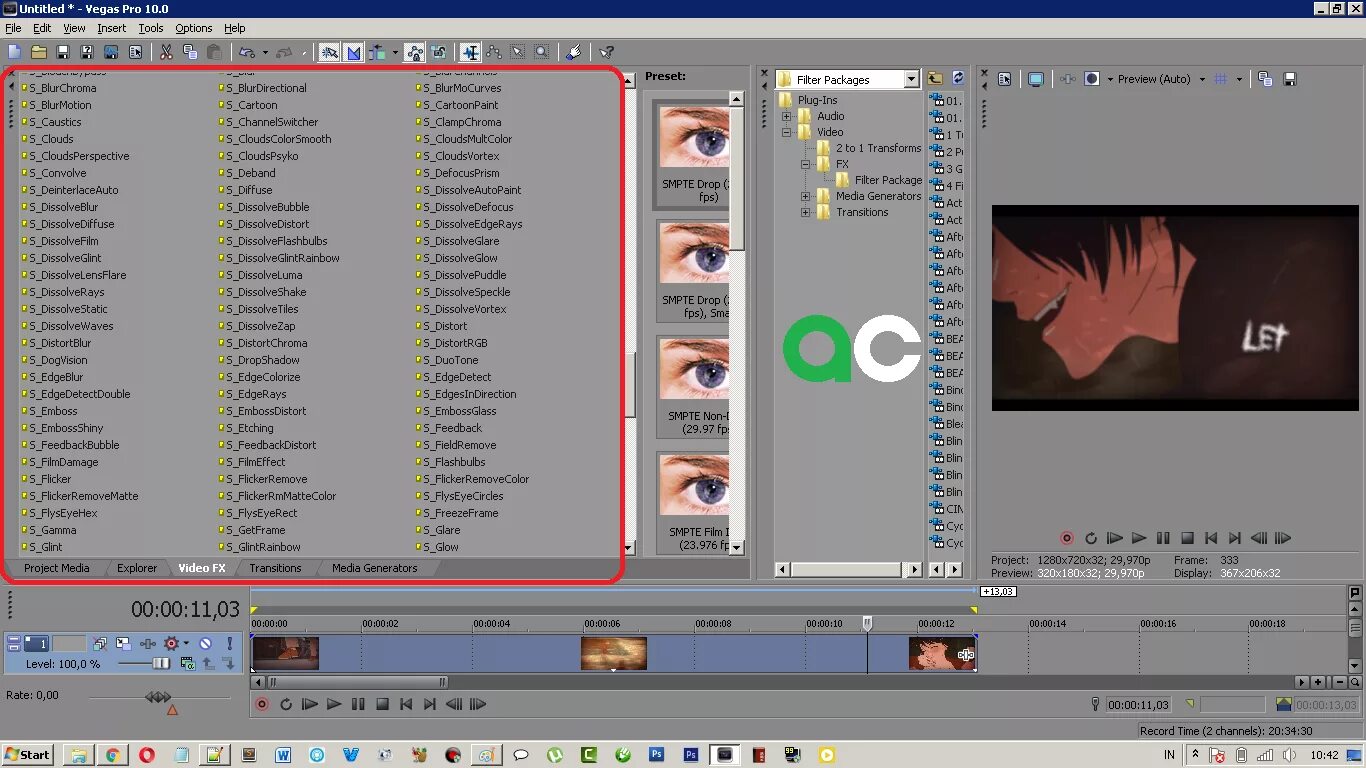
Task: Toggle loop playback in timeline transport
Action: click(286, 704)
